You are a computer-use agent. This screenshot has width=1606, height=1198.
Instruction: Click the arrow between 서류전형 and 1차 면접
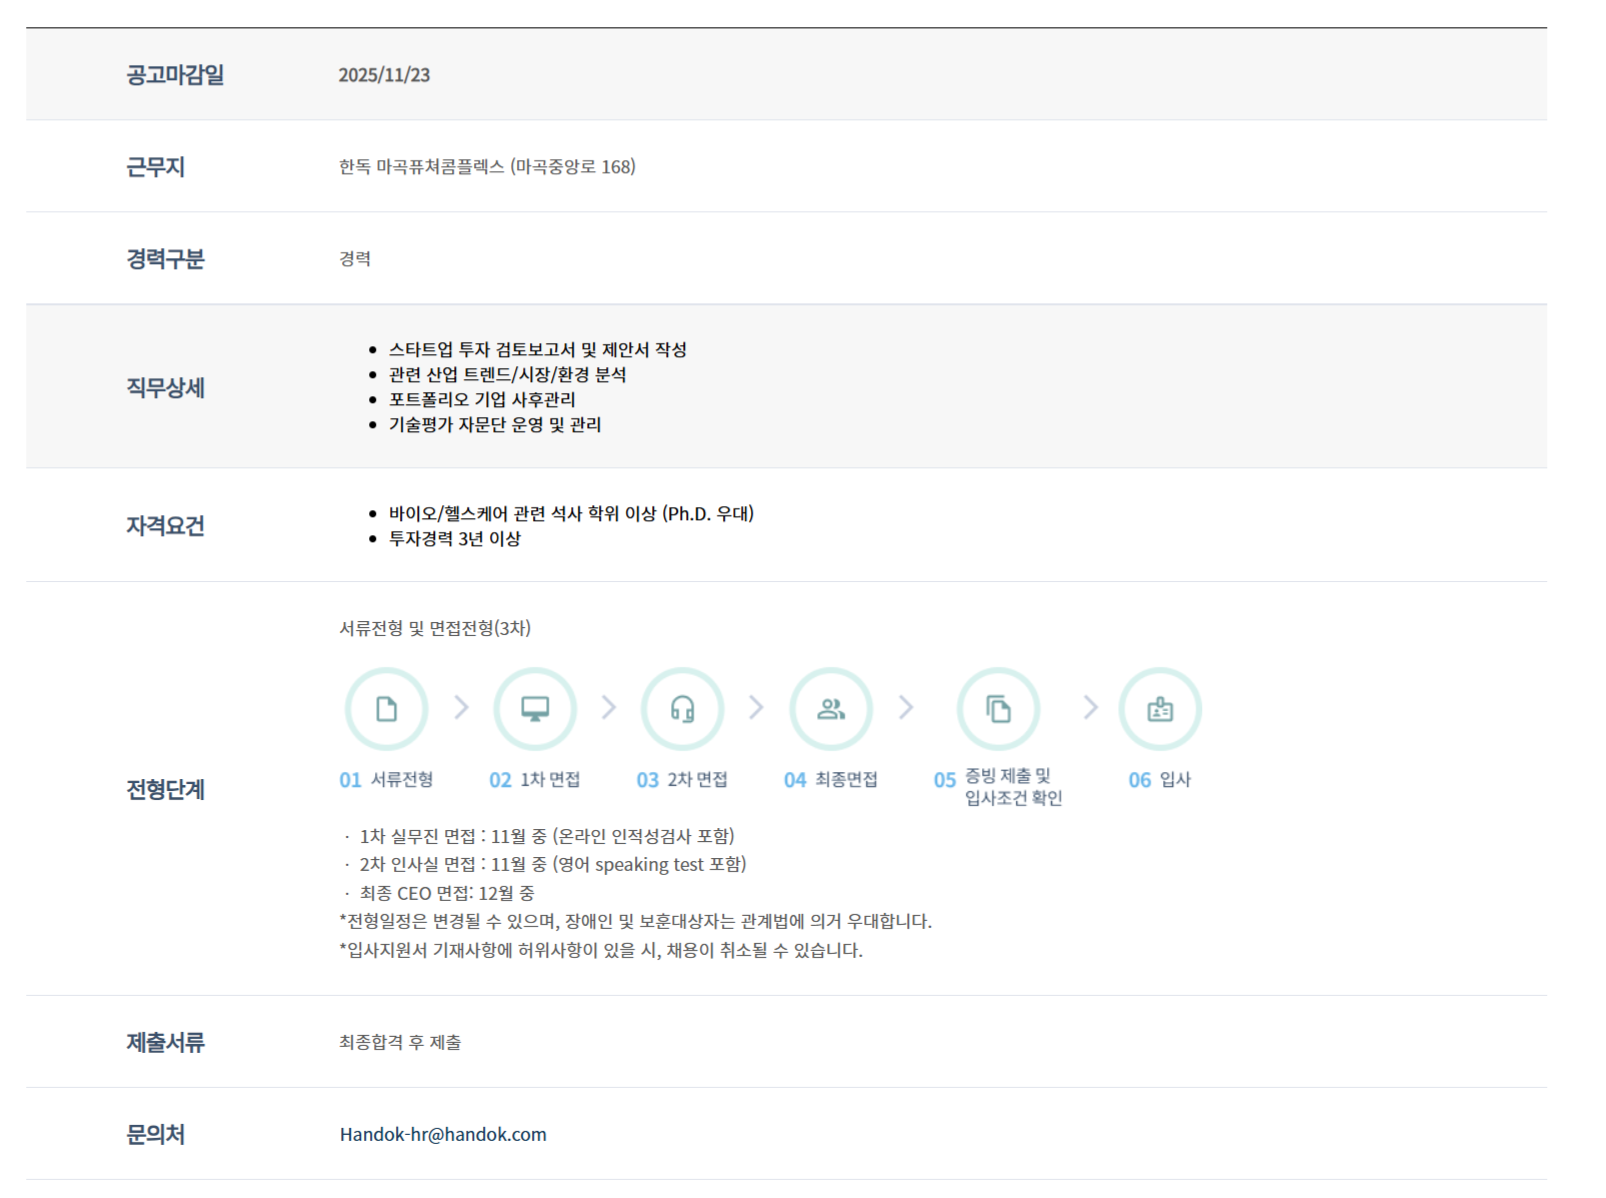click(x=461, y=708)
